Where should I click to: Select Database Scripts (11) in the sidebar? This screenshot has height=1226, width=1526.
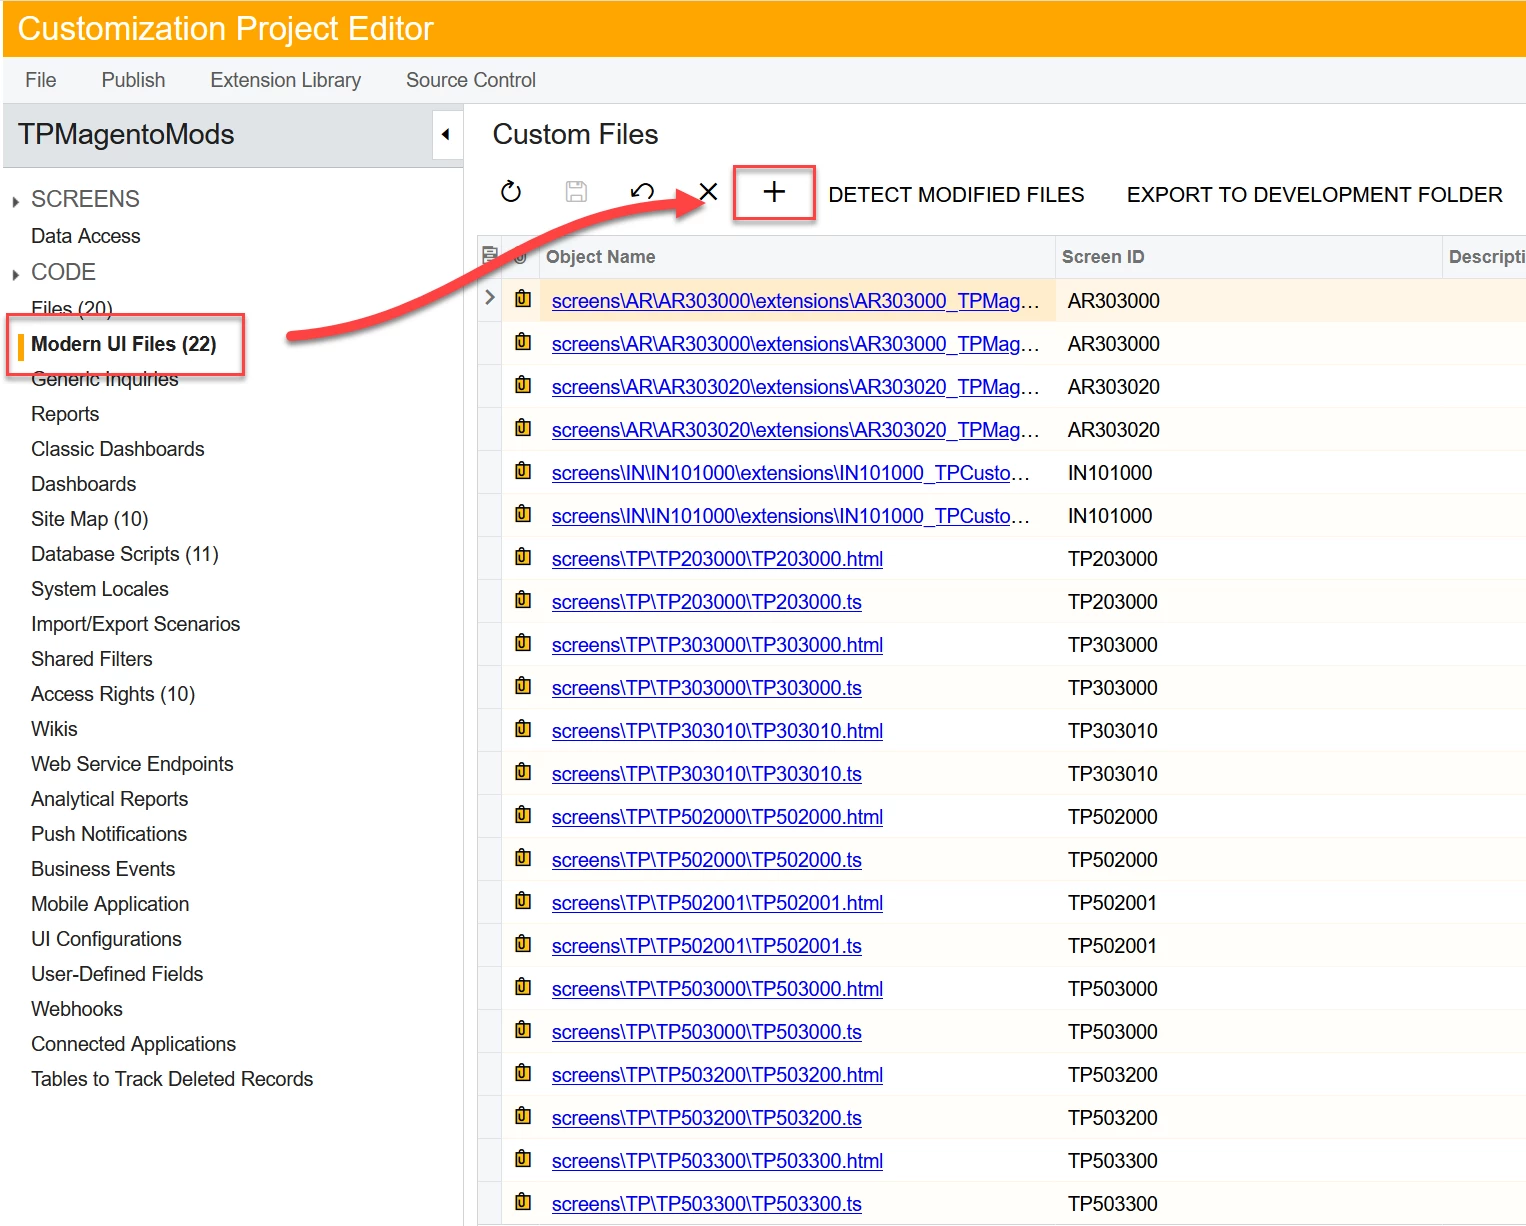click(x=125, y=554)
